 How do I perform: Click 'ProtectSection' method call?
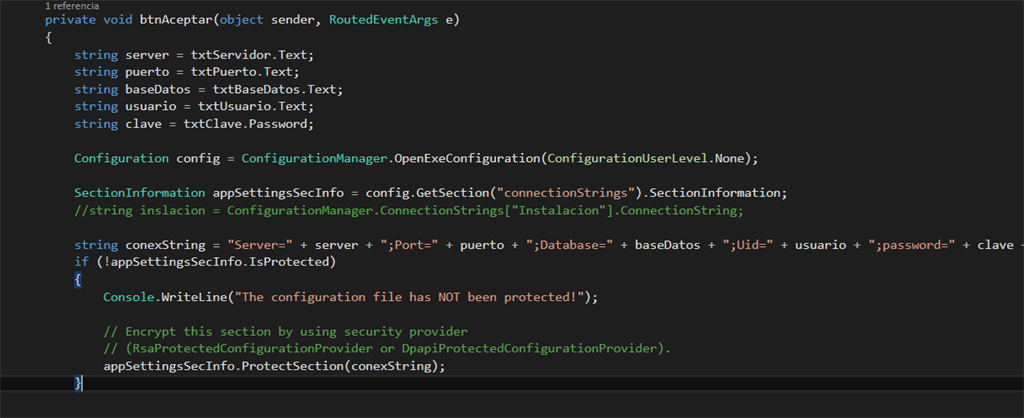click(293, 366)
